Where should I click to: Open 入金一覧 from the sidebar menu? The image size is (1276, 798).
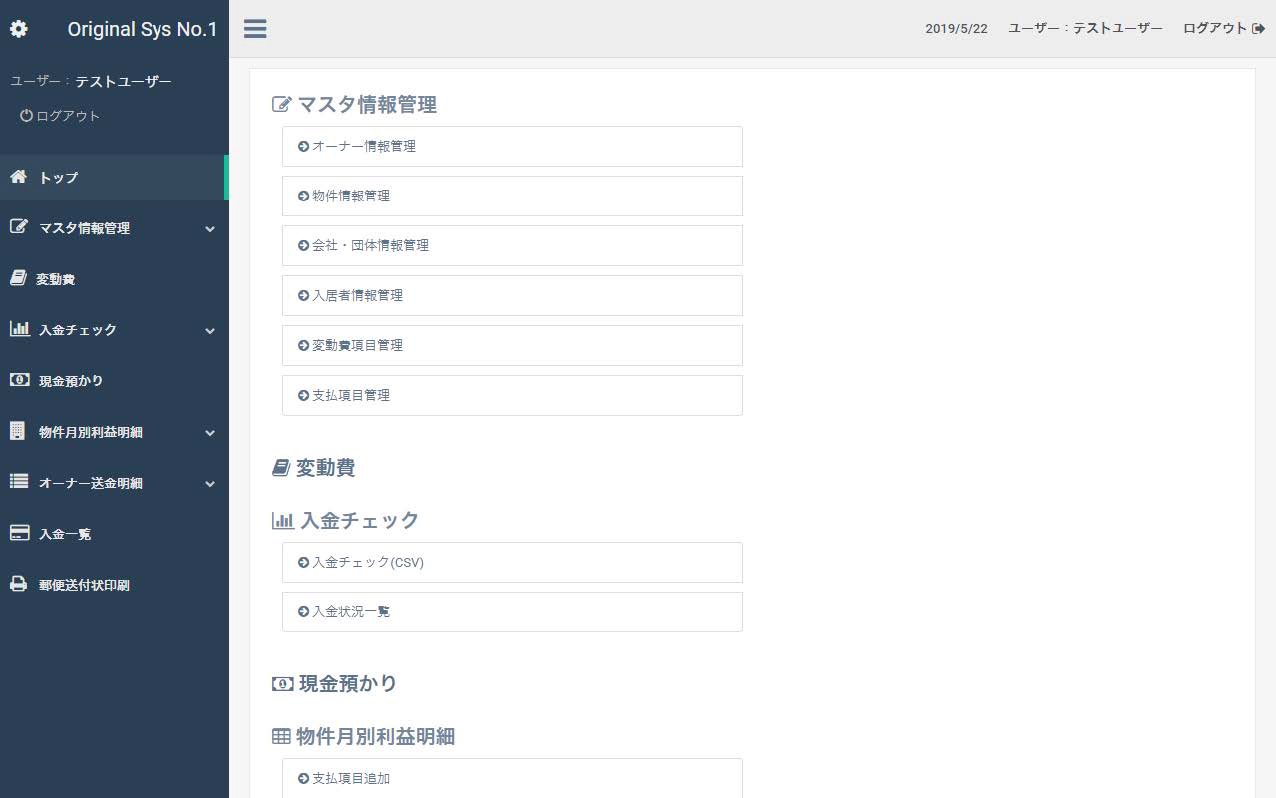click(65, 535)
